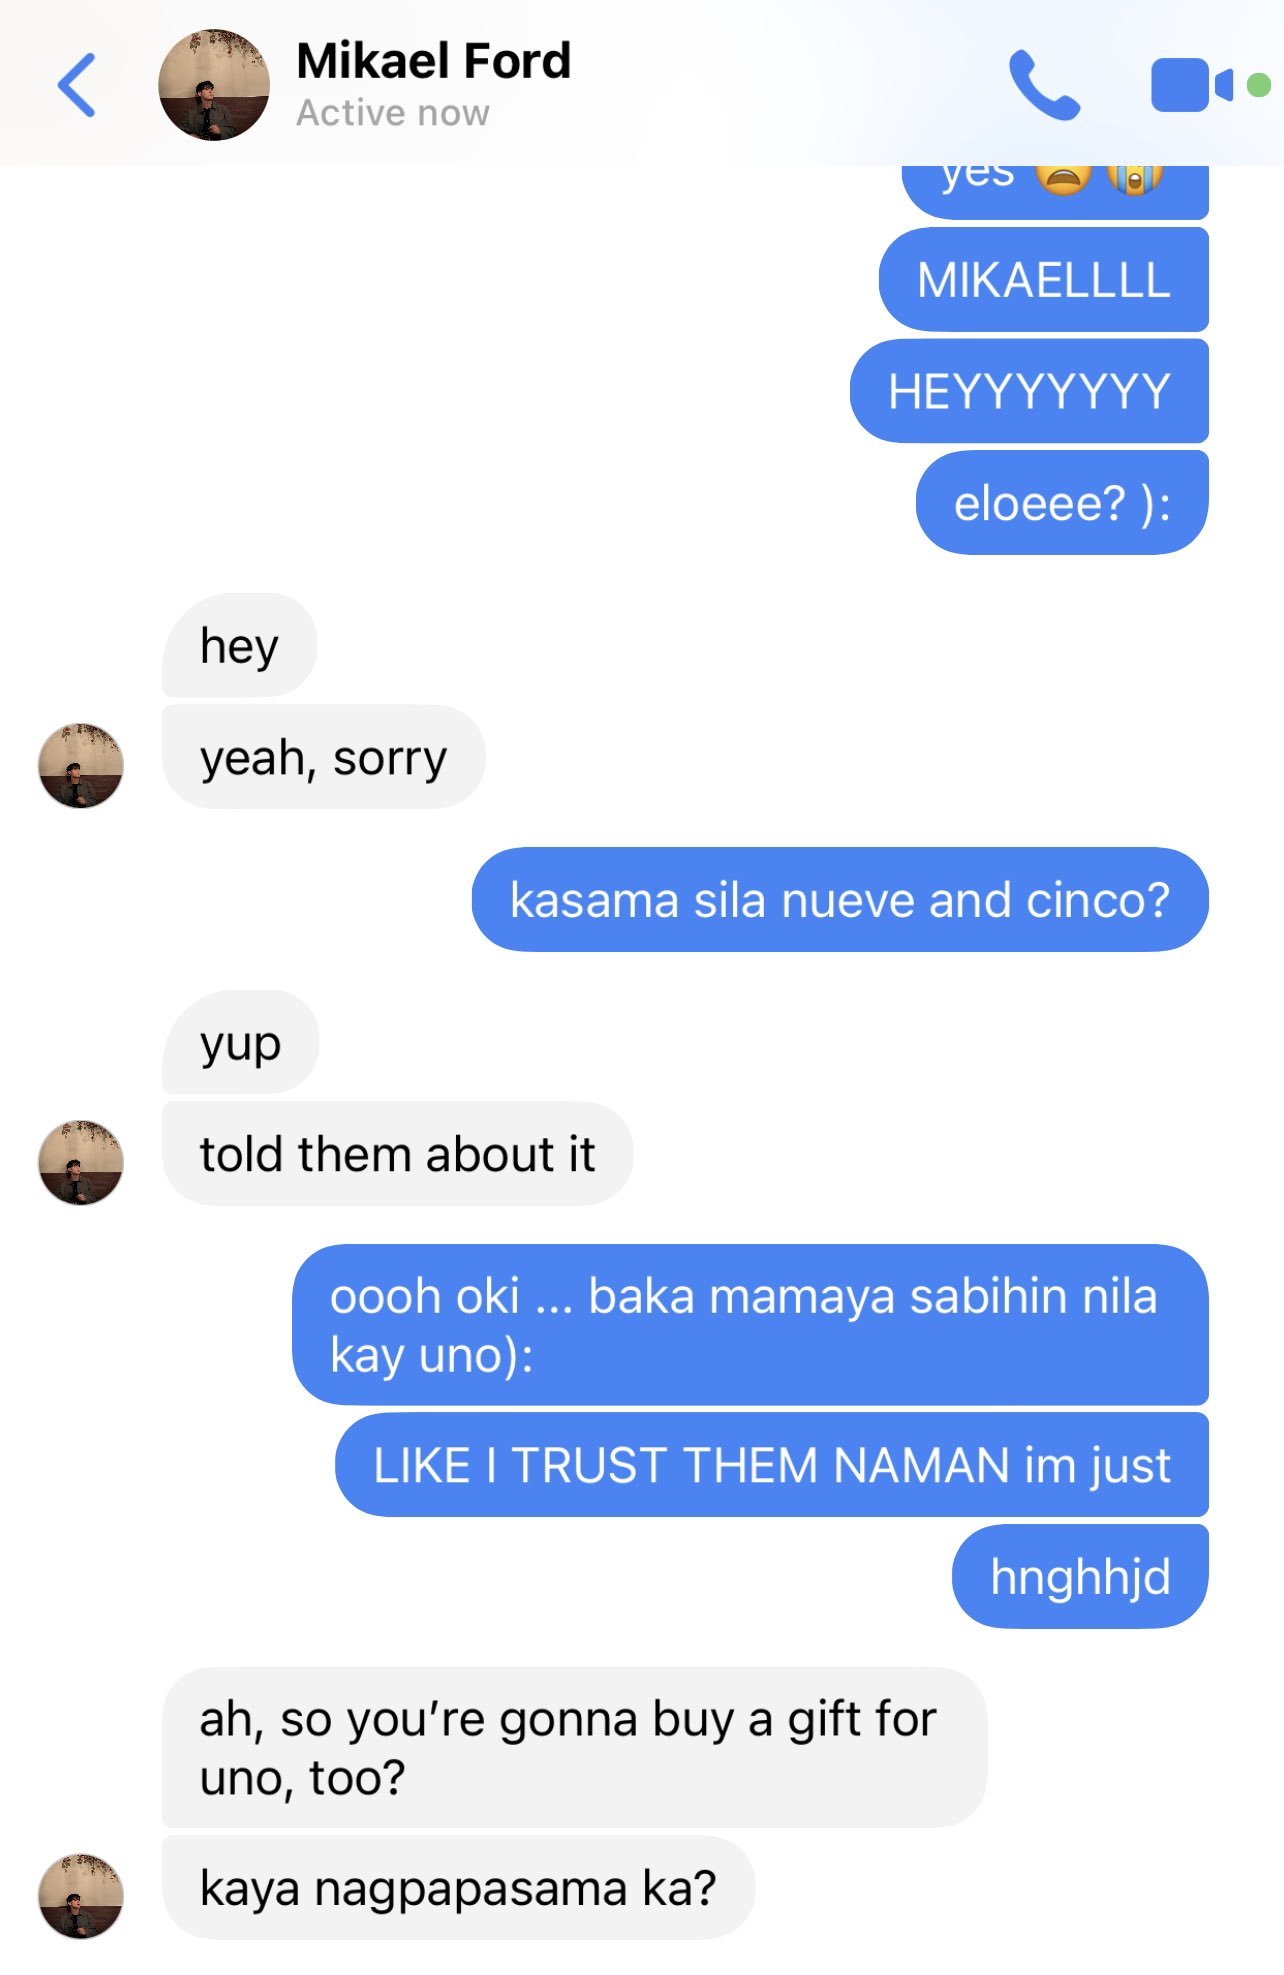Screen dimensions: 1284x1975
Task: Select 'LIKE I TRUST THEM NAMAN' message
Action: tap(772, 1465)
